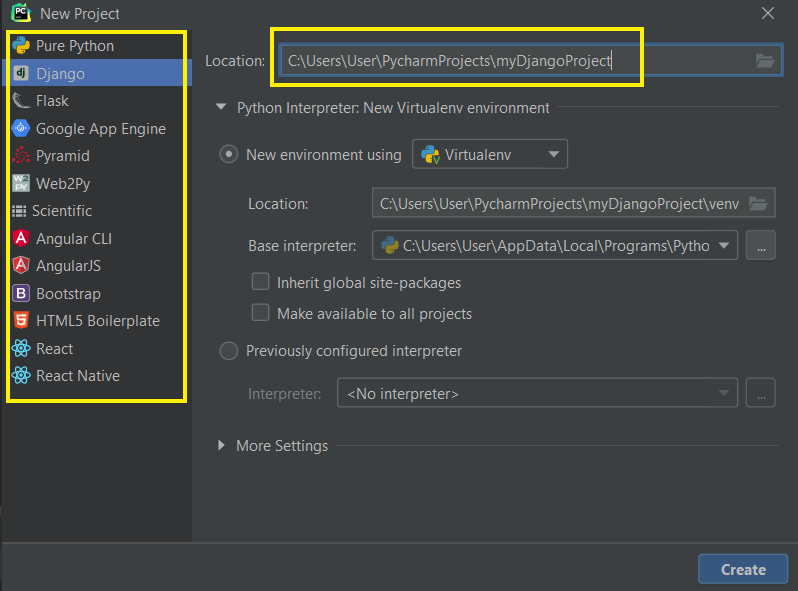
Task: Click the Create button
Action: pos(743,569)
